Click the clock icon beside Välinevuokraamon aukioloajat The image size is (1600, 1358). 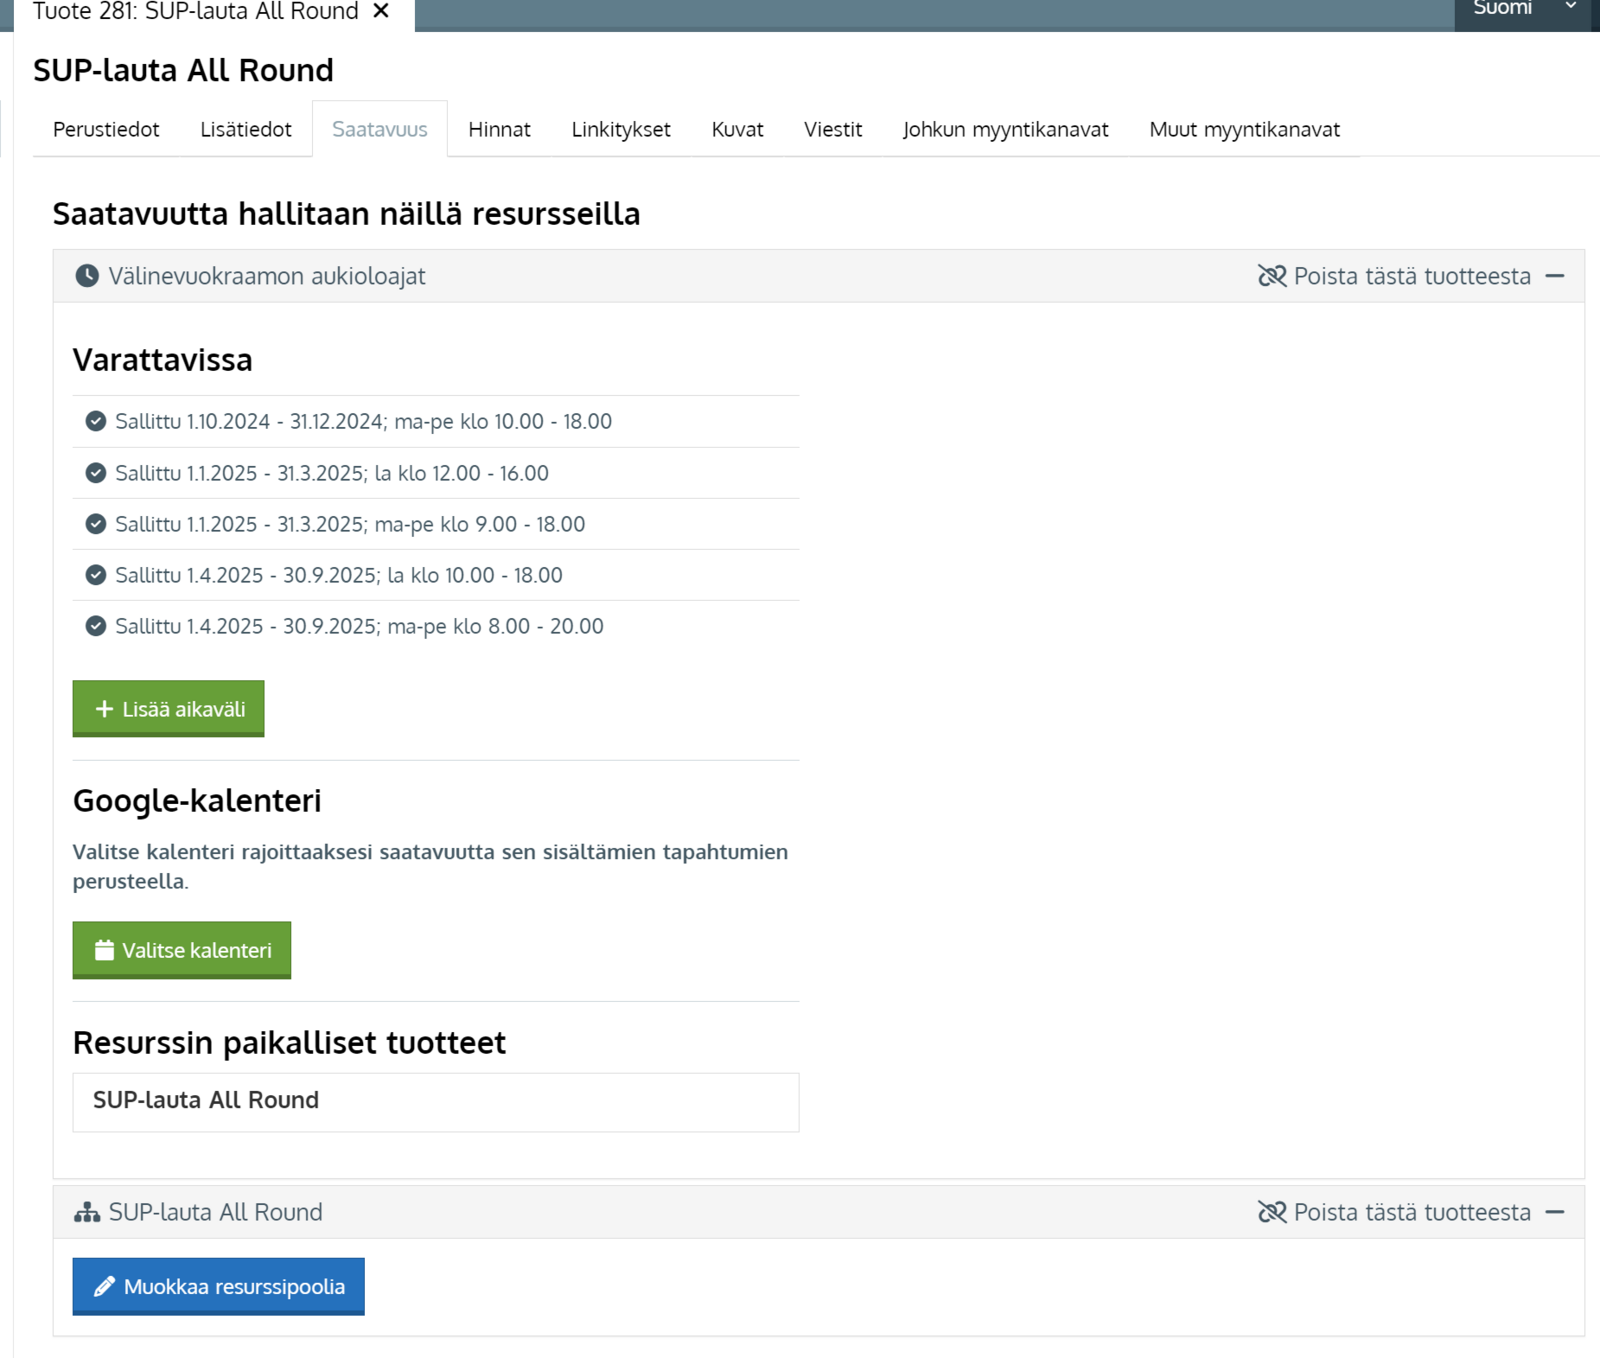pyautogui.click(x=87, y=276)
